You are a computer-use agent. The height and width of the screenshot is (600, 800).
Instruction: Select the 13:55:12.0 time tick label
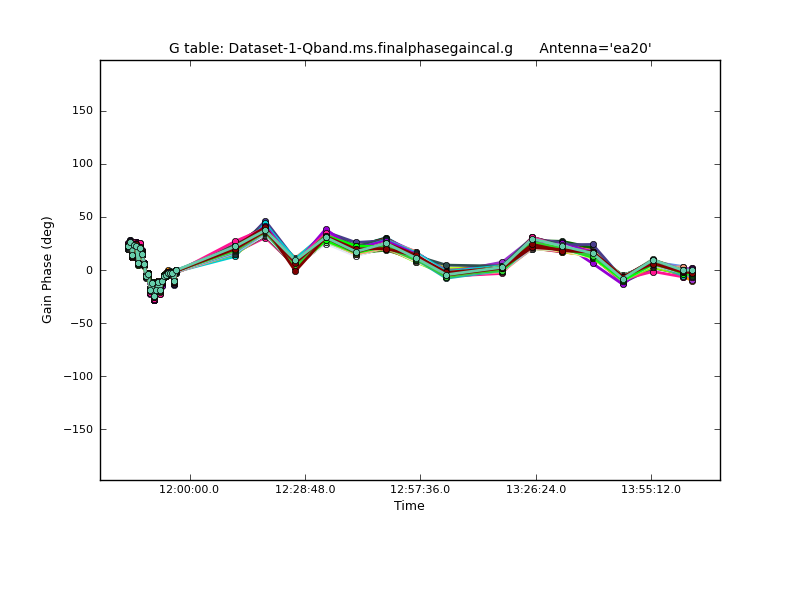pyautogui.click(x=651, y=489)
